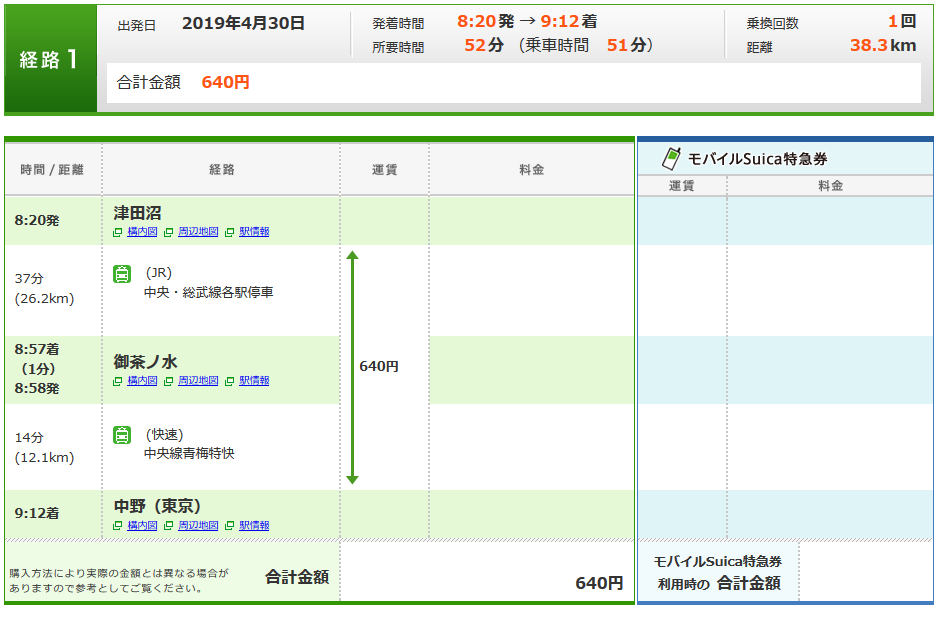Click the train icon beside 中央・総武線各駅停車
The height and width of the screenshot is (617, 941).
(122, 274)
